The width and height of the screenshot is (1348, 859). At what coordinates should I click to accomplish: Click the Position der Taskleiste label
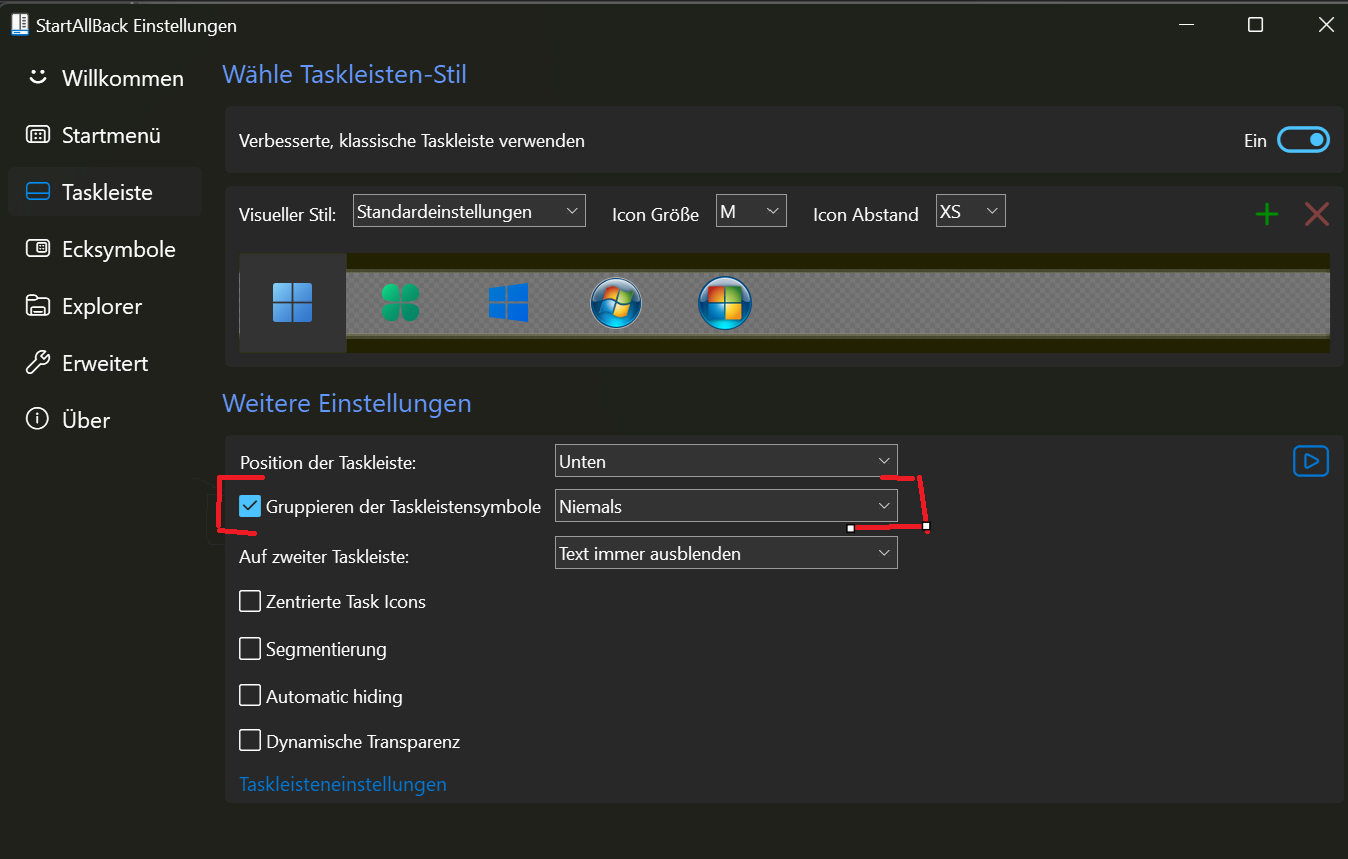pyautogui.click(x=328, y=462)
